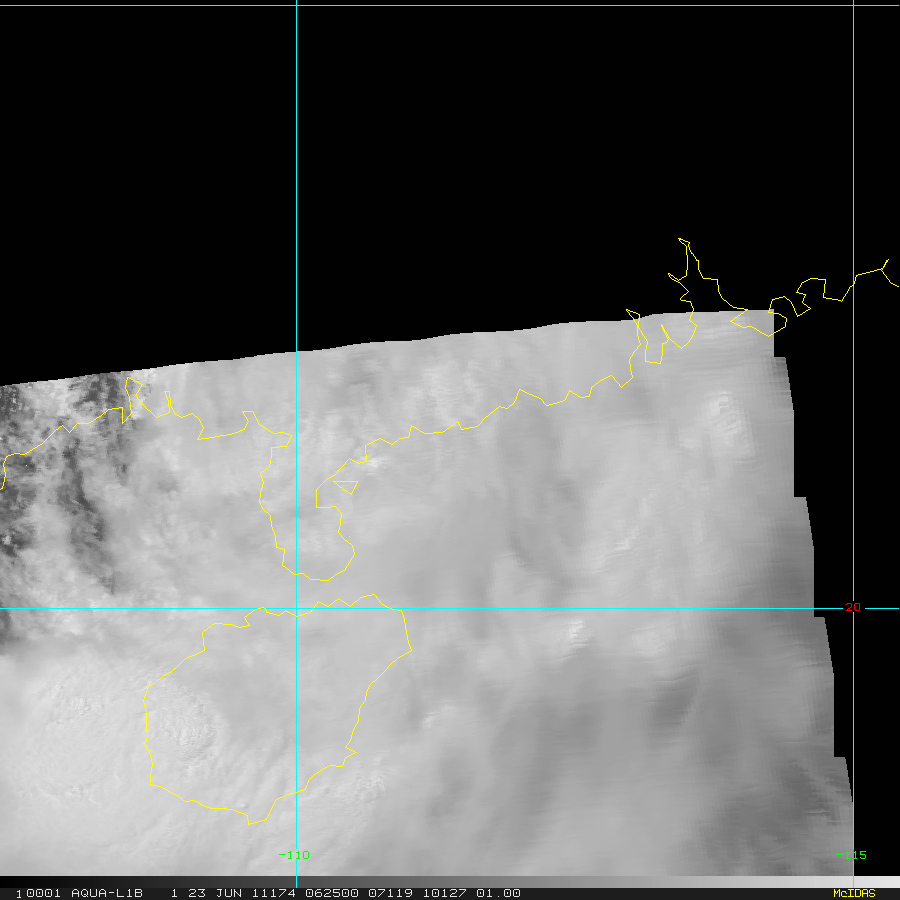Click the green -110 longitude label

coord(294,855)
